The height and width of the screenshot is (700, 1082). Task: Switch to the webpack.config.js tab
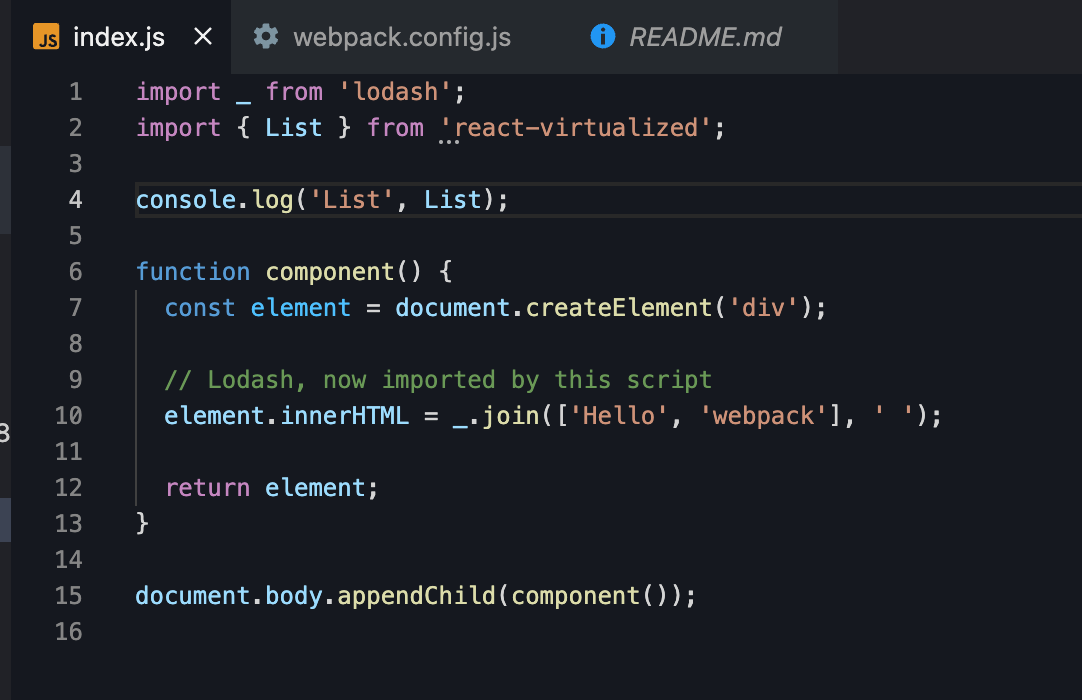click(402, 37)
